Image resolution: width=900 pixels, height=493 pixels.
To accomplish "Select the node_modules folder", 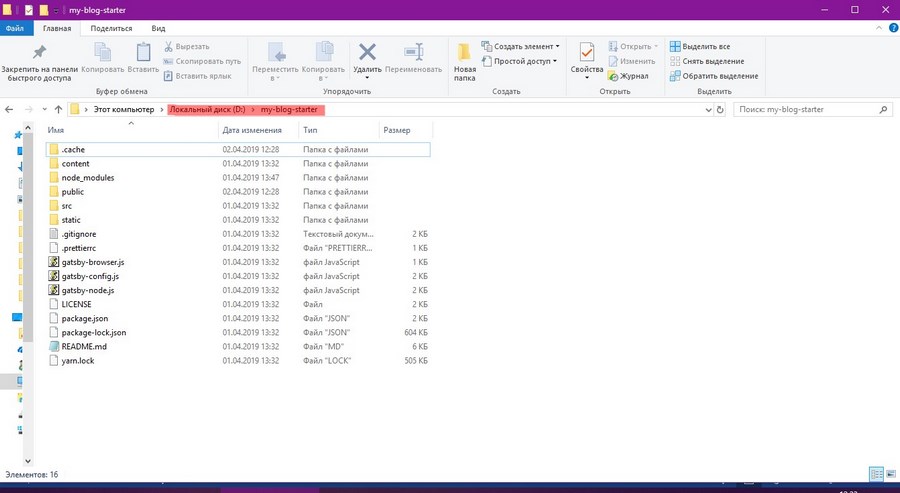I will (238, 177).
